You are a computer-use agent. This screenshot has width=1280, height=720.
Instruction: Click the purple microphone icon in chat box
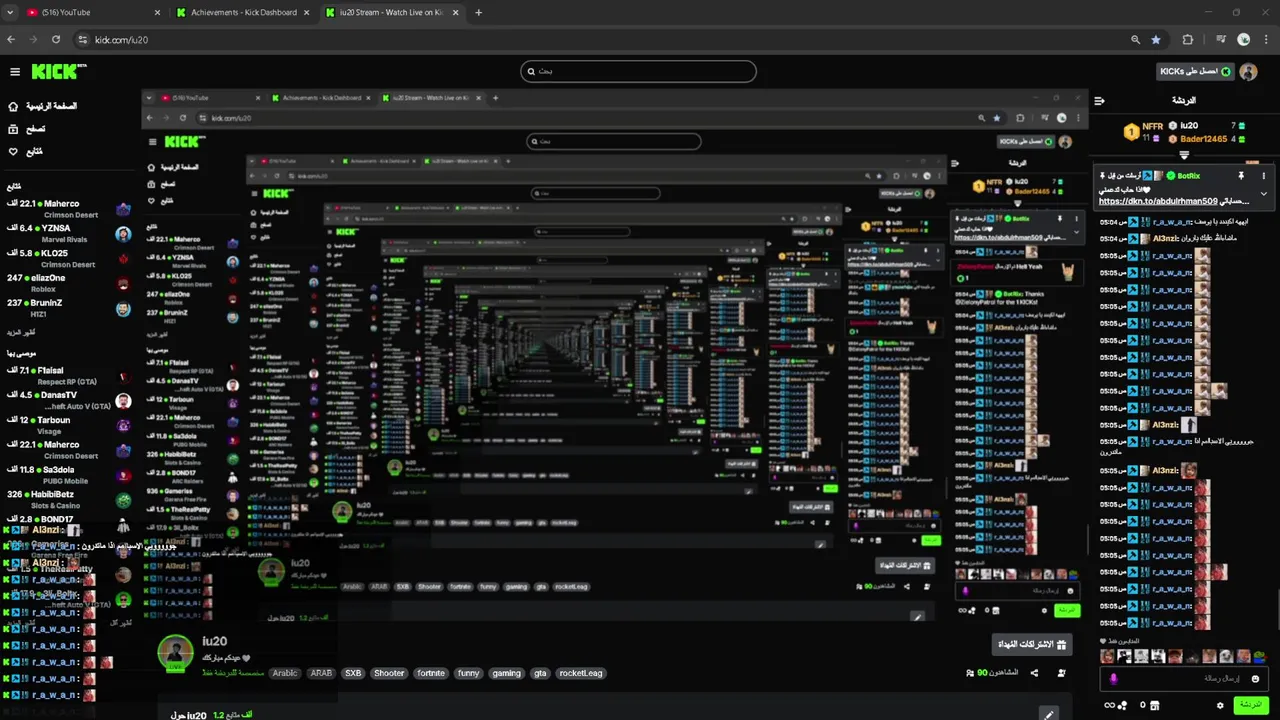click(x=1113, y=679)
